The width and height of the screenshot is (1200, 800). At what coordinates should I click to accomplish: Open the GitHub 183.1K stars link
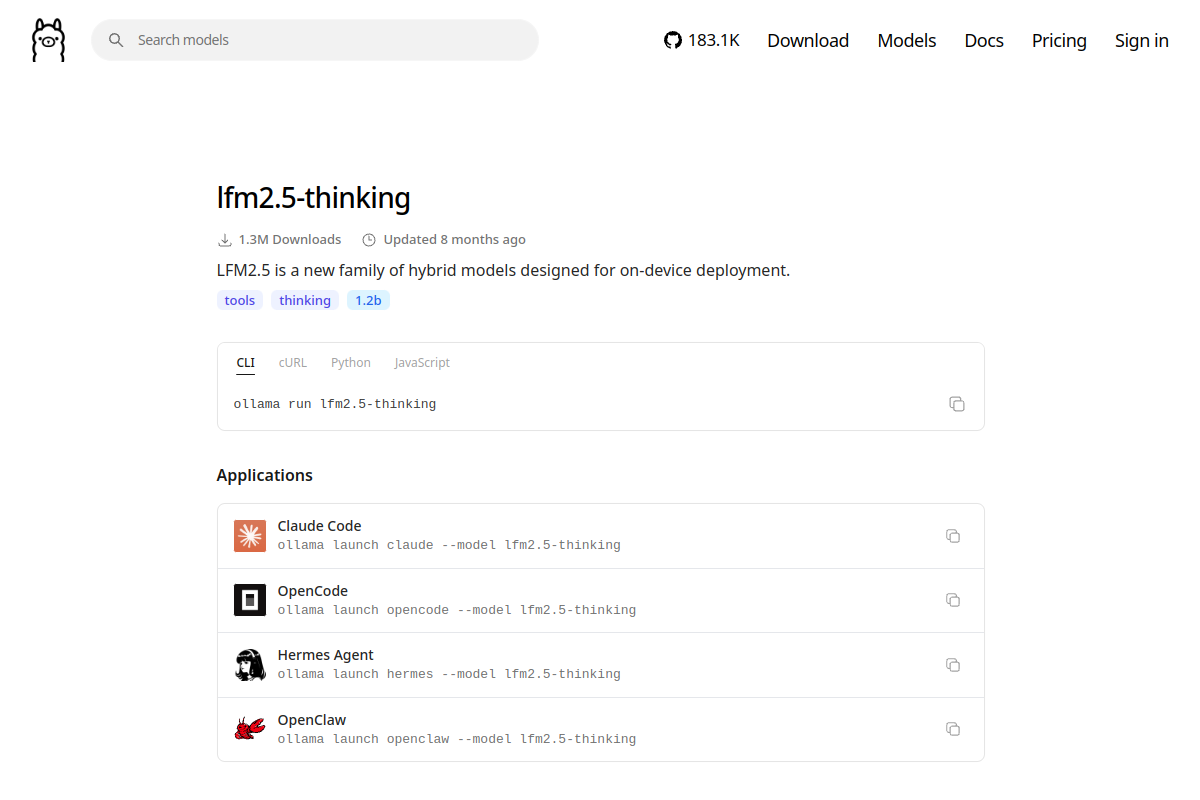pyautogui.click(x=702, y=40)
